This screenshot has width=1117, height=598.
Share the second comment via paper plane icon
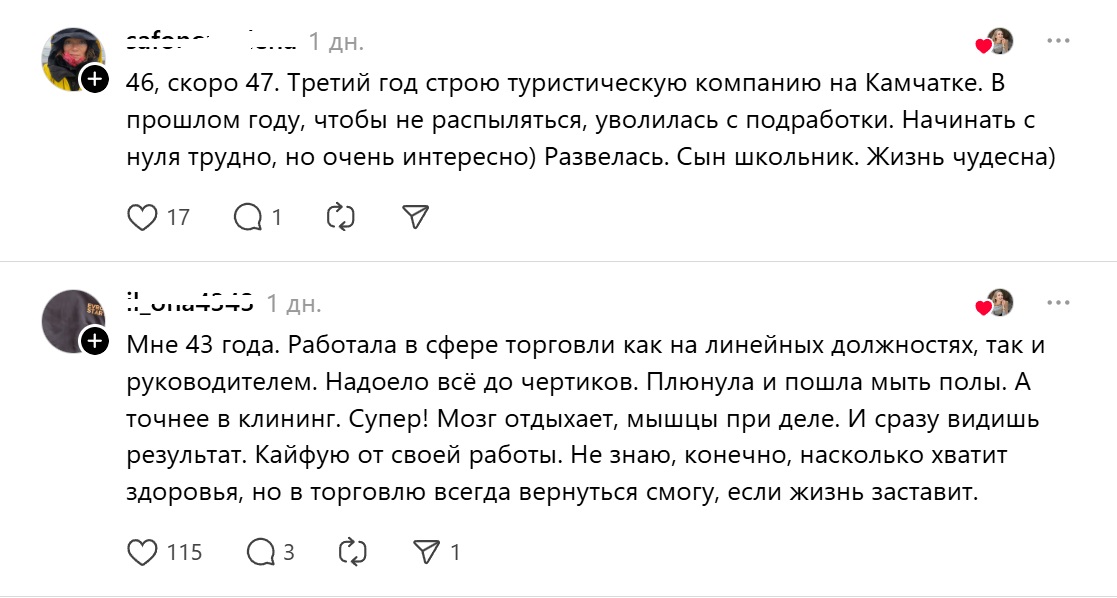point(425,550)
